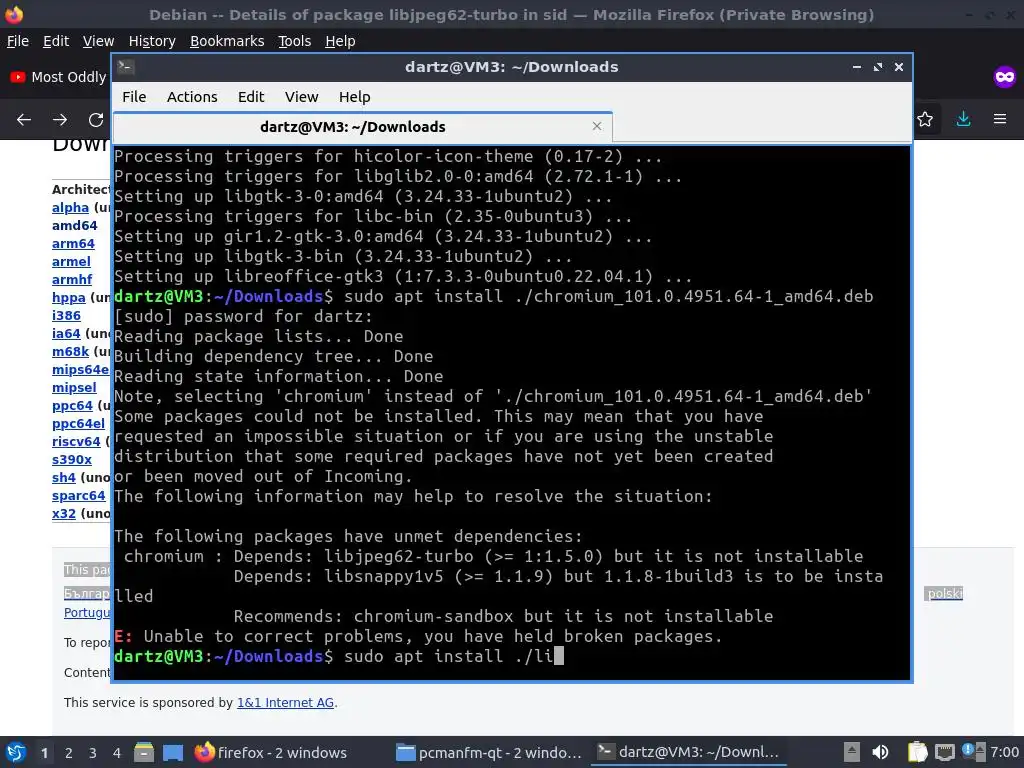Click the 7:00 clock in panel
Screen dimensions: 1024x768
coord(1004,752)
